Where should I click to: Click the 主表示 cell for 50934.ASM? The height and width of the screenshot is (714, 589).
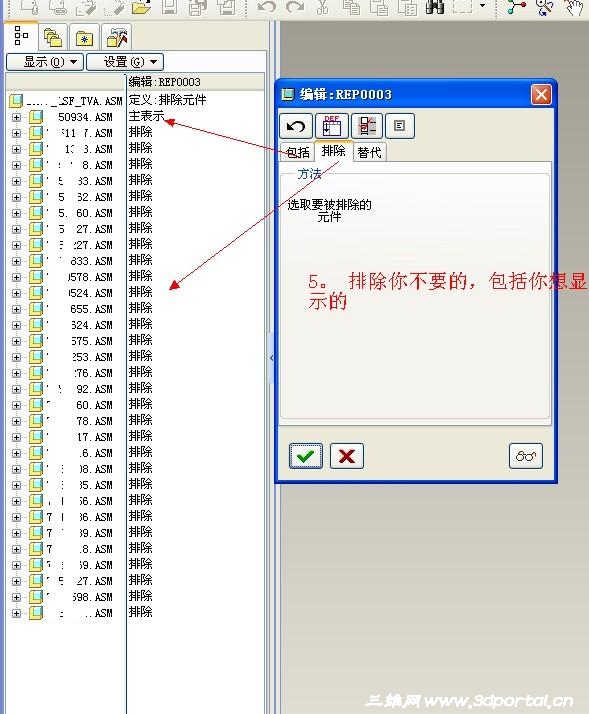pyautogui.click(x=146, y=116)
